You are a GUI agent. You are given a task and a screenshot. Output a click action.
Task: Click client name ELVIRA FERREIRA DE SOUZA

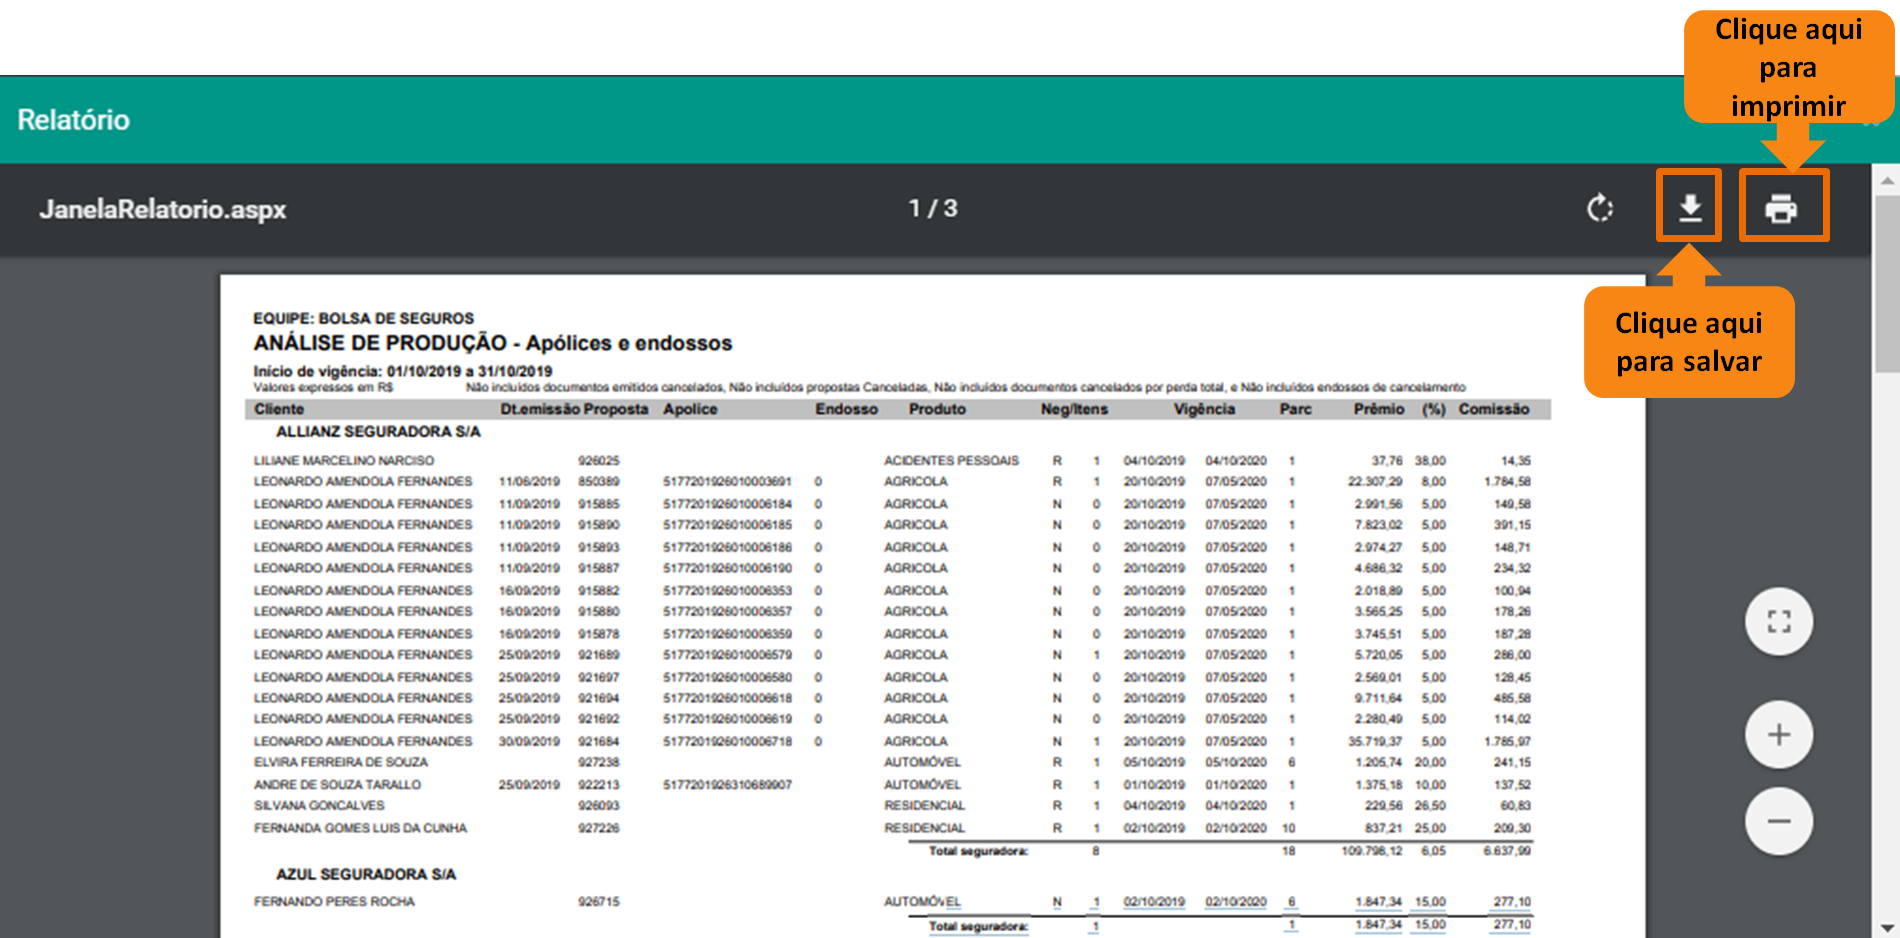(341, 762)
